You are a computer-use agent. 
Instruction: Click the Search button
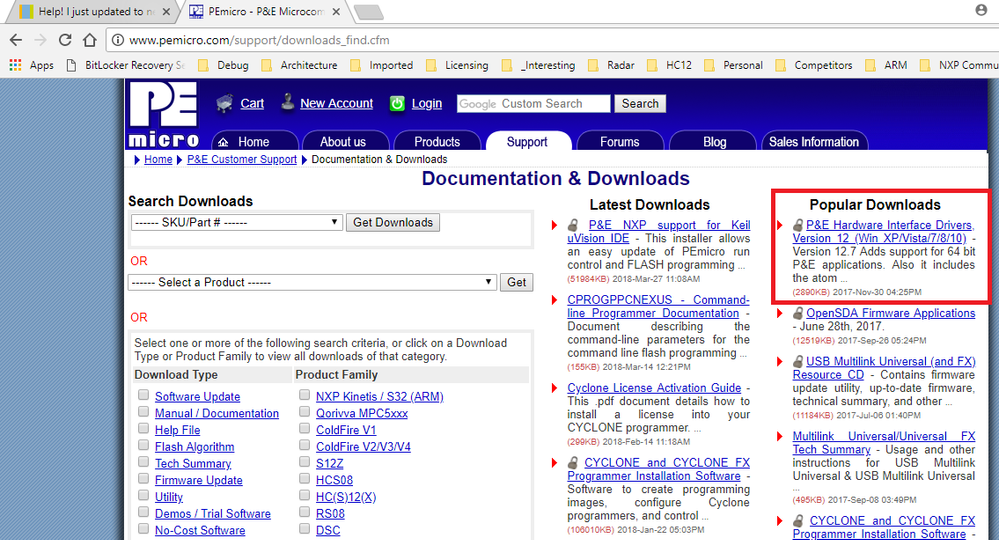(x=640, y=104)
